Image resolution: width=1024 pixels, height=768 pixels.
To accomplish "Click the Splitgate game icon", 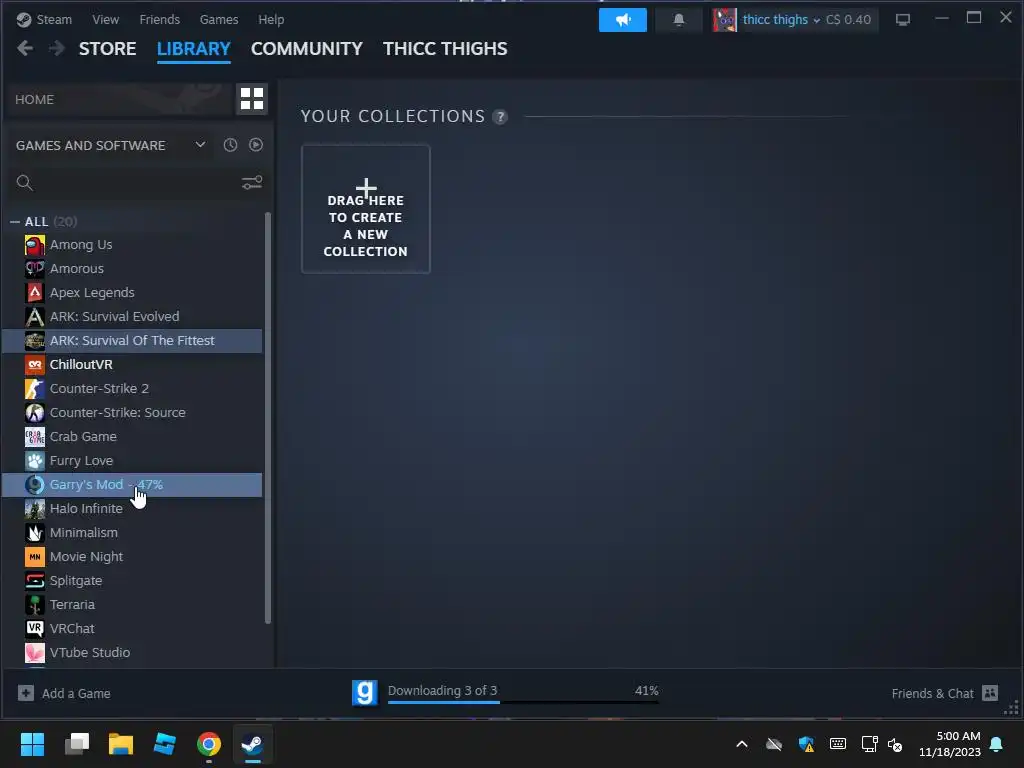I will [x=35, y=581].
